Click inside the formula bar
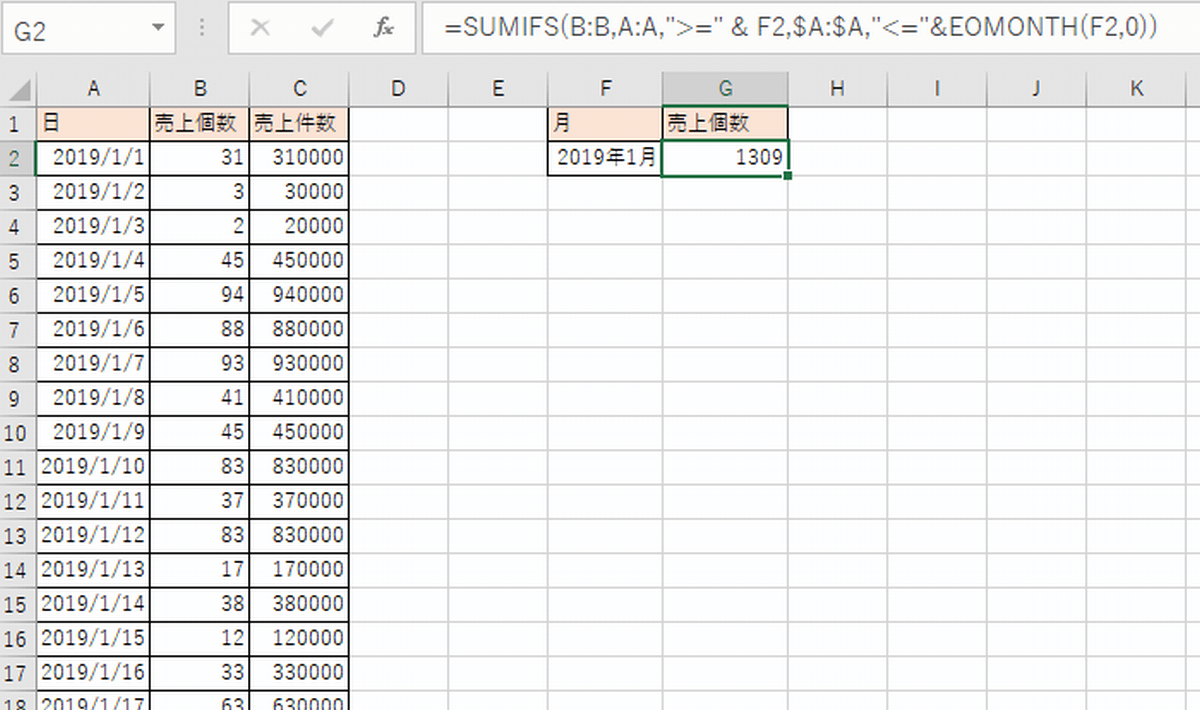The height and width of the screenshot is (710, 1200). (x=700, y=28)
